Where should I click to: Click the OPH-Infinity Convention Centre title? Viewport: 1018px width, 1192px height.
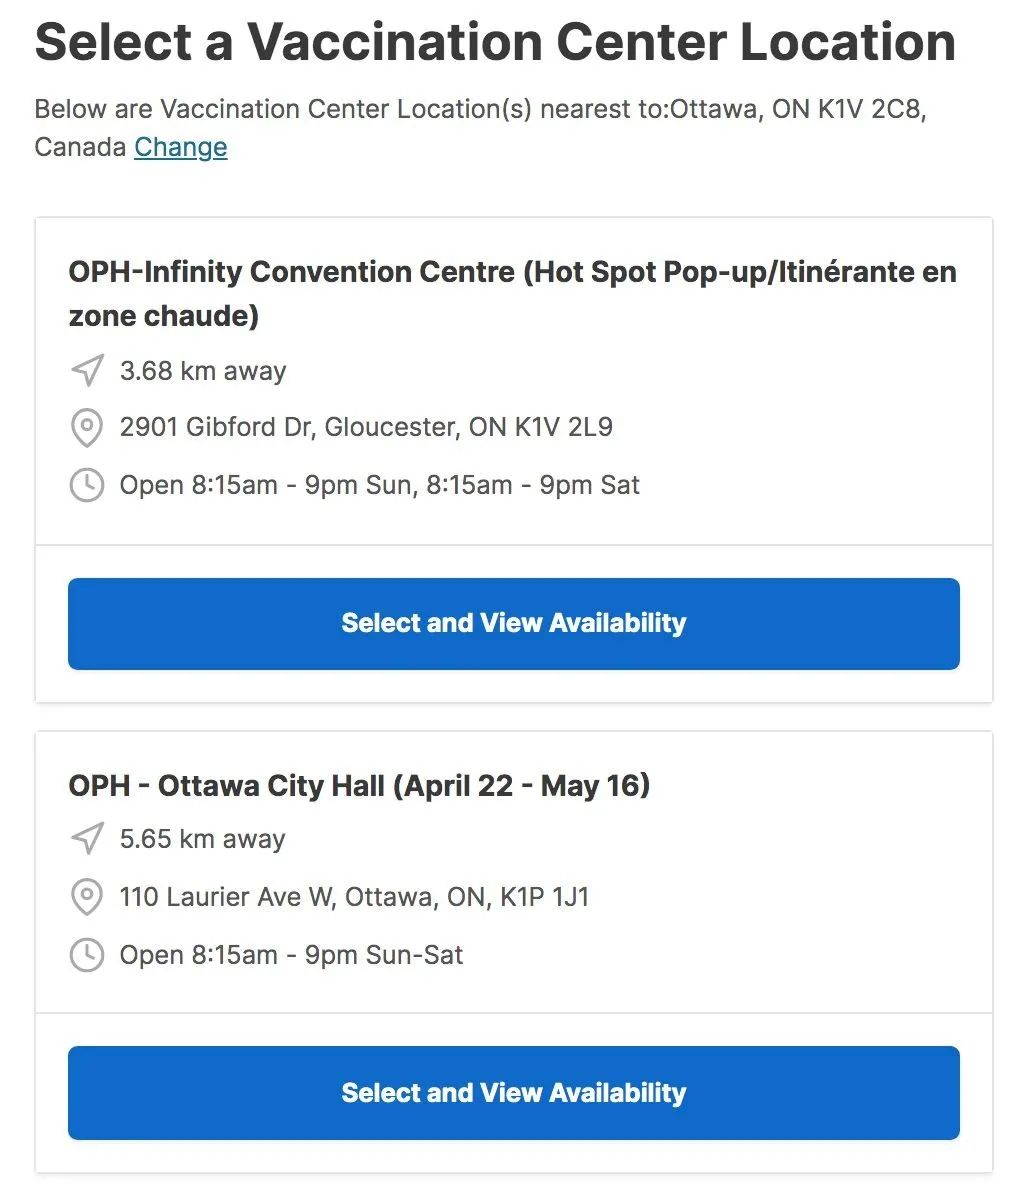pos(512,293)
